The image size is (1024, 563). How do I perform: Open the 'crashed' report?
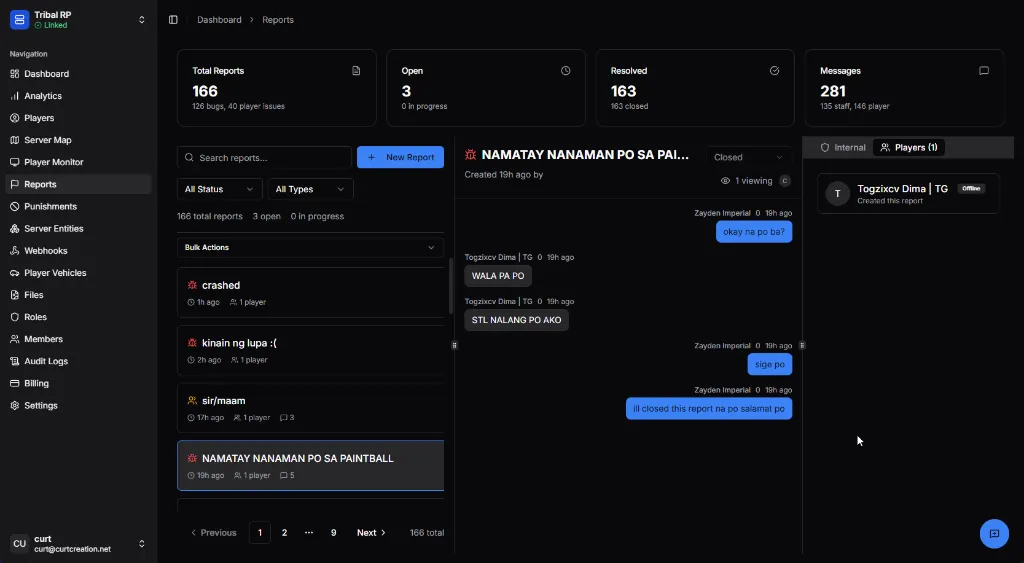[310, 293]
